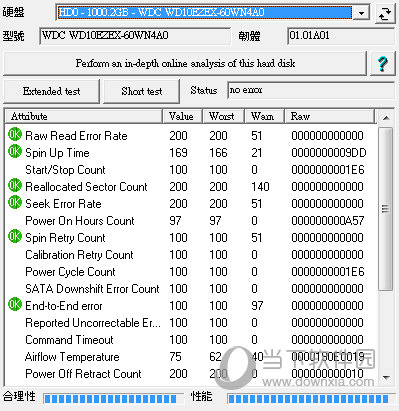Sort by the Warn column header
This screenshot has width=399, height=411.
pyautogui.click(x=264, y=116)
